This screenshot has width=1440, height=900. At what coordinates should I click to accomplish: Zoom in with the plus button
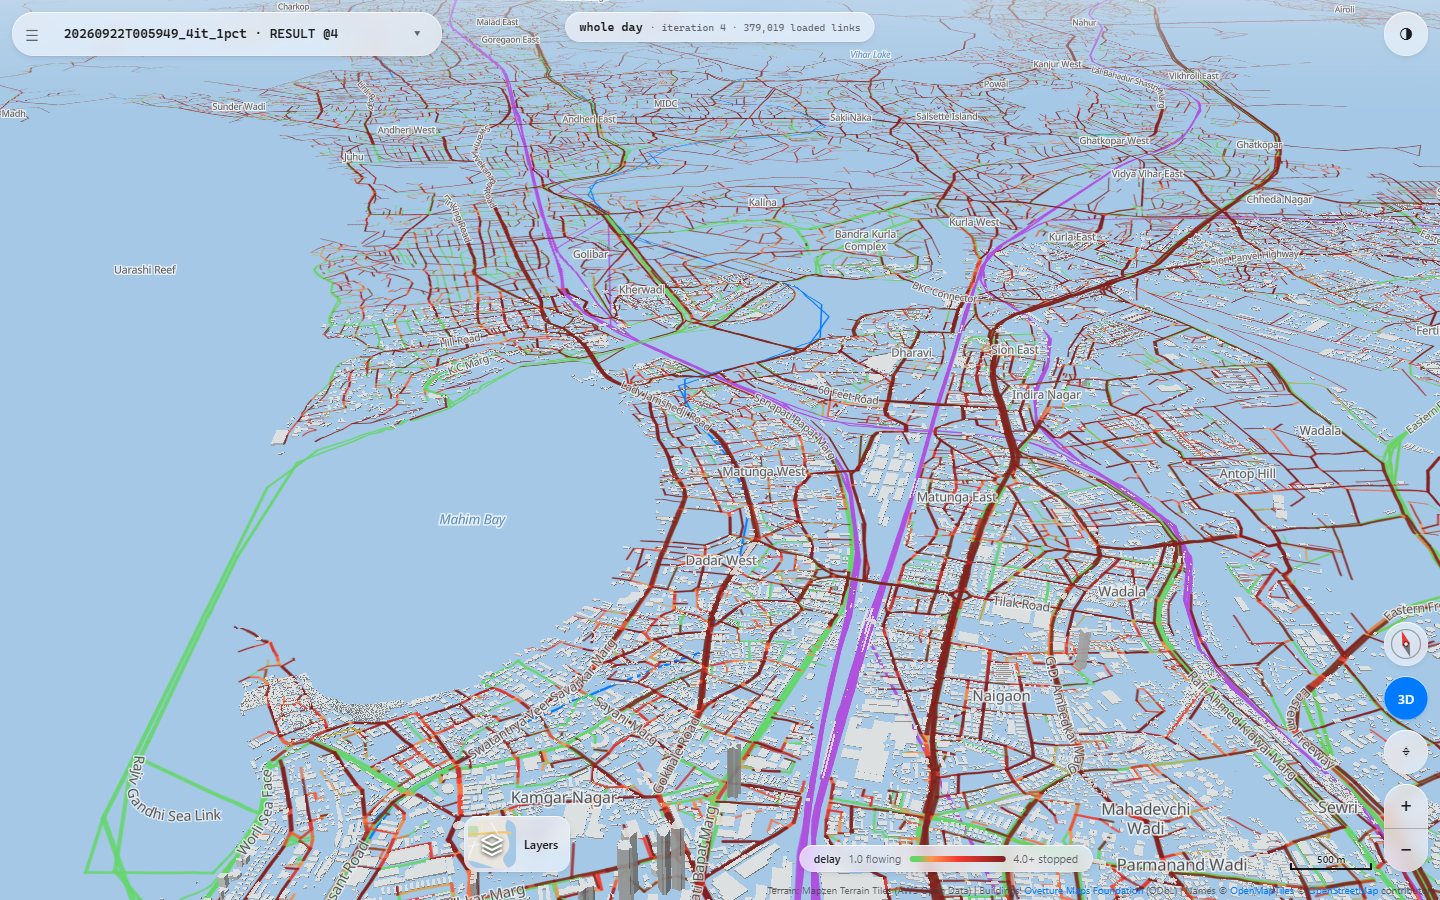(x=1405, y=806)
